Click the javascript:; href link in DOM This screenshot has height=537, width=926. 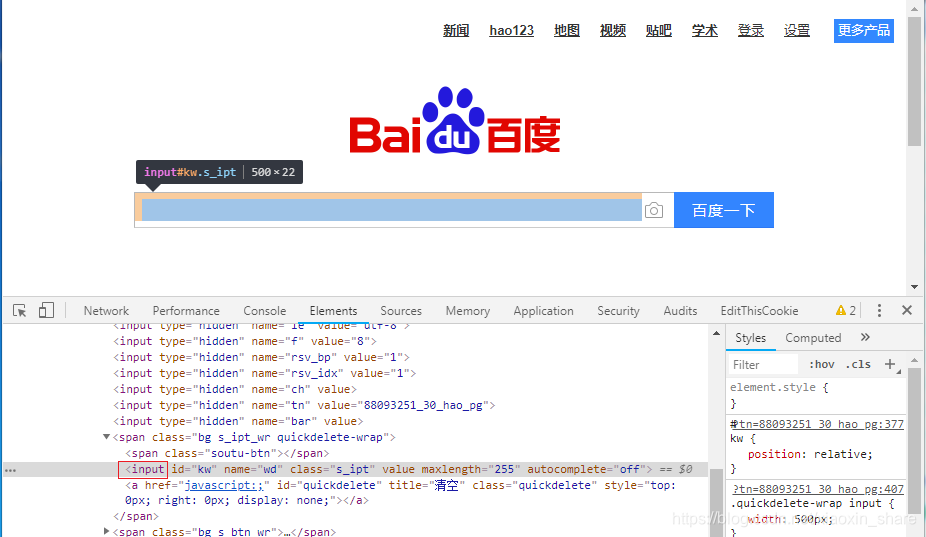click(x=224, y=486)
